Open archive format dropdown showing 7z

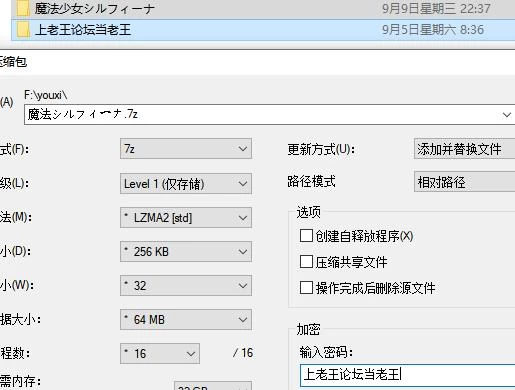[x=186, y=149]
